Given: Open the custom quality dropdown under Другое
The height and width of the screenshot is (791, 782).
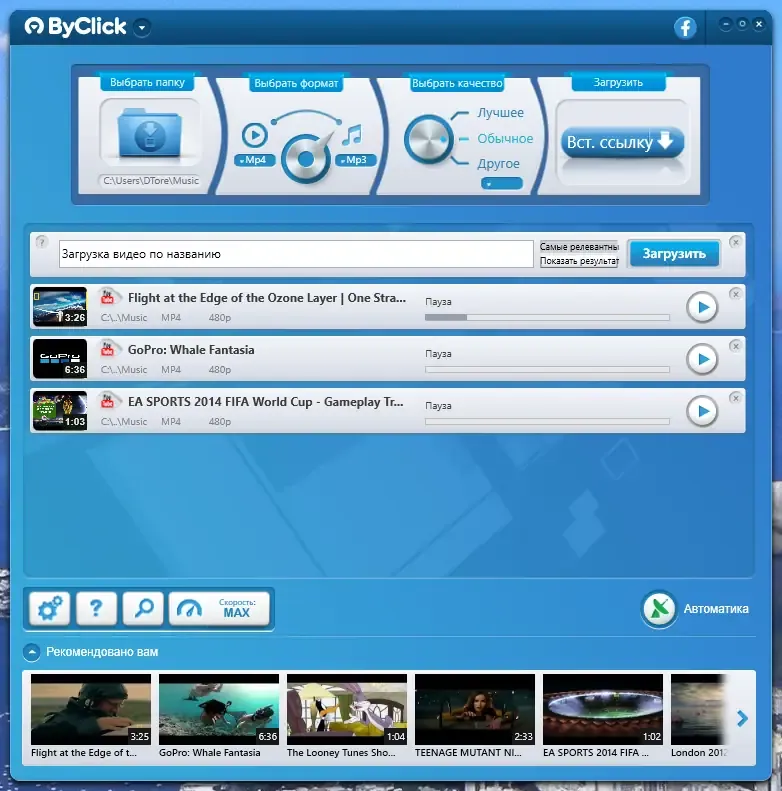Looking at the screenshot, I should [x=501, y=184].
